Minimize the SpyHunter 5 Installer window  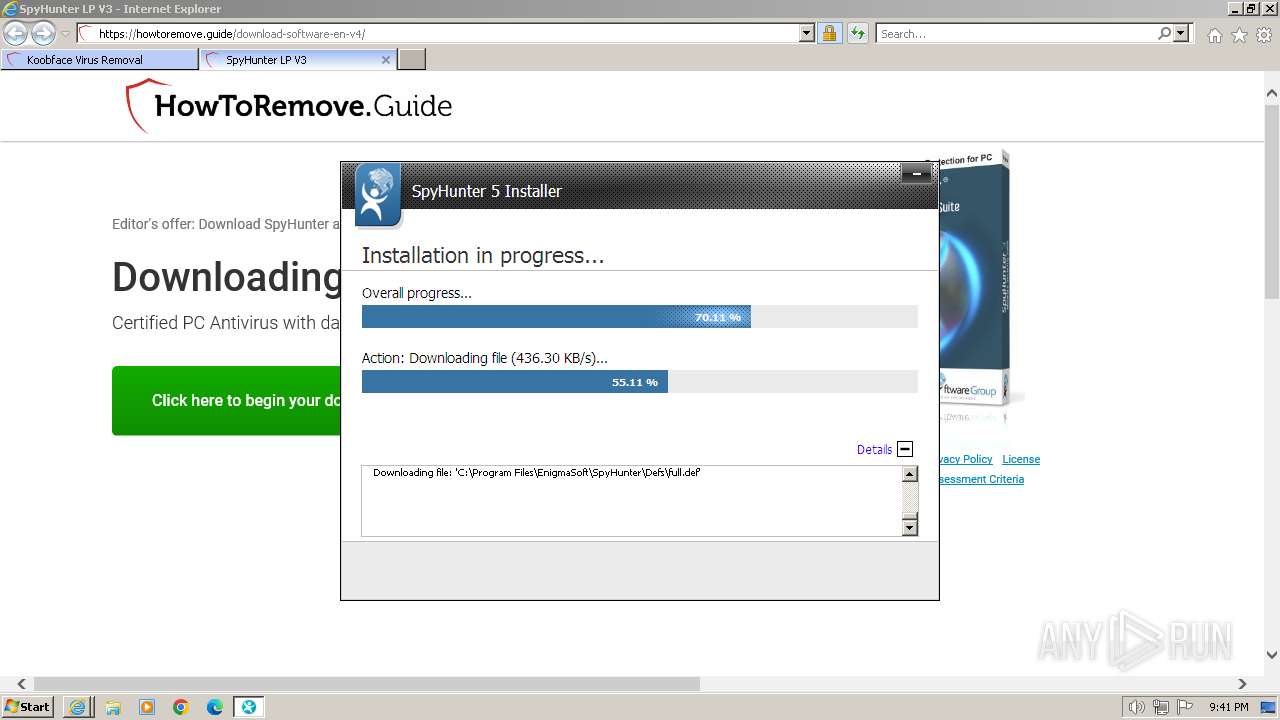(x=916, y=174)
